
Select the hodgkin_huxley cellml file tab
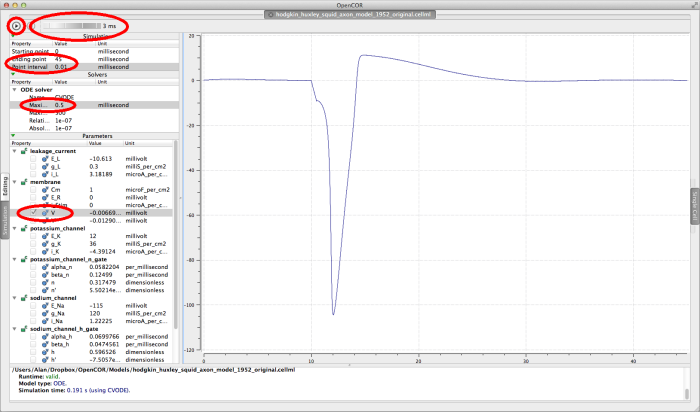coord(349,16)
